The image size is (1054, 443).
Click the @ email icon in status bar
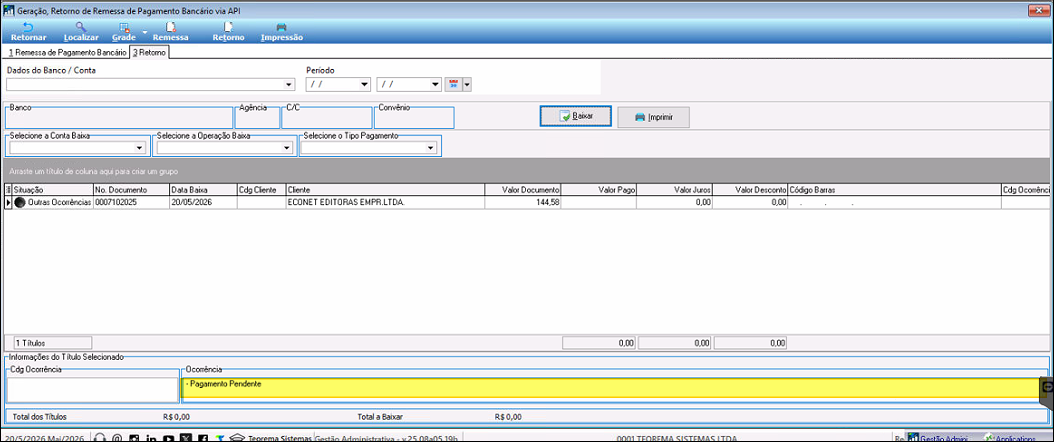coord(116,438)
